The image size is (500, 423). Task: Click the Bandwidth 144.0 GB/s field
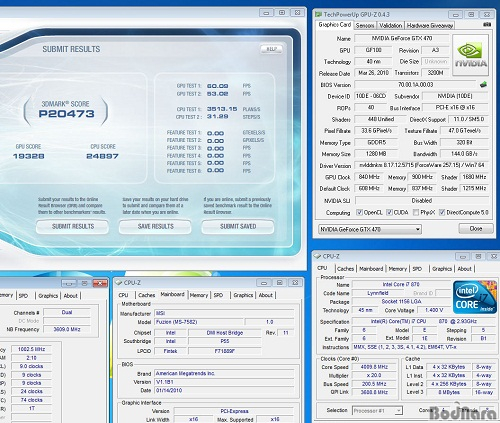click(x=464, y=154)
